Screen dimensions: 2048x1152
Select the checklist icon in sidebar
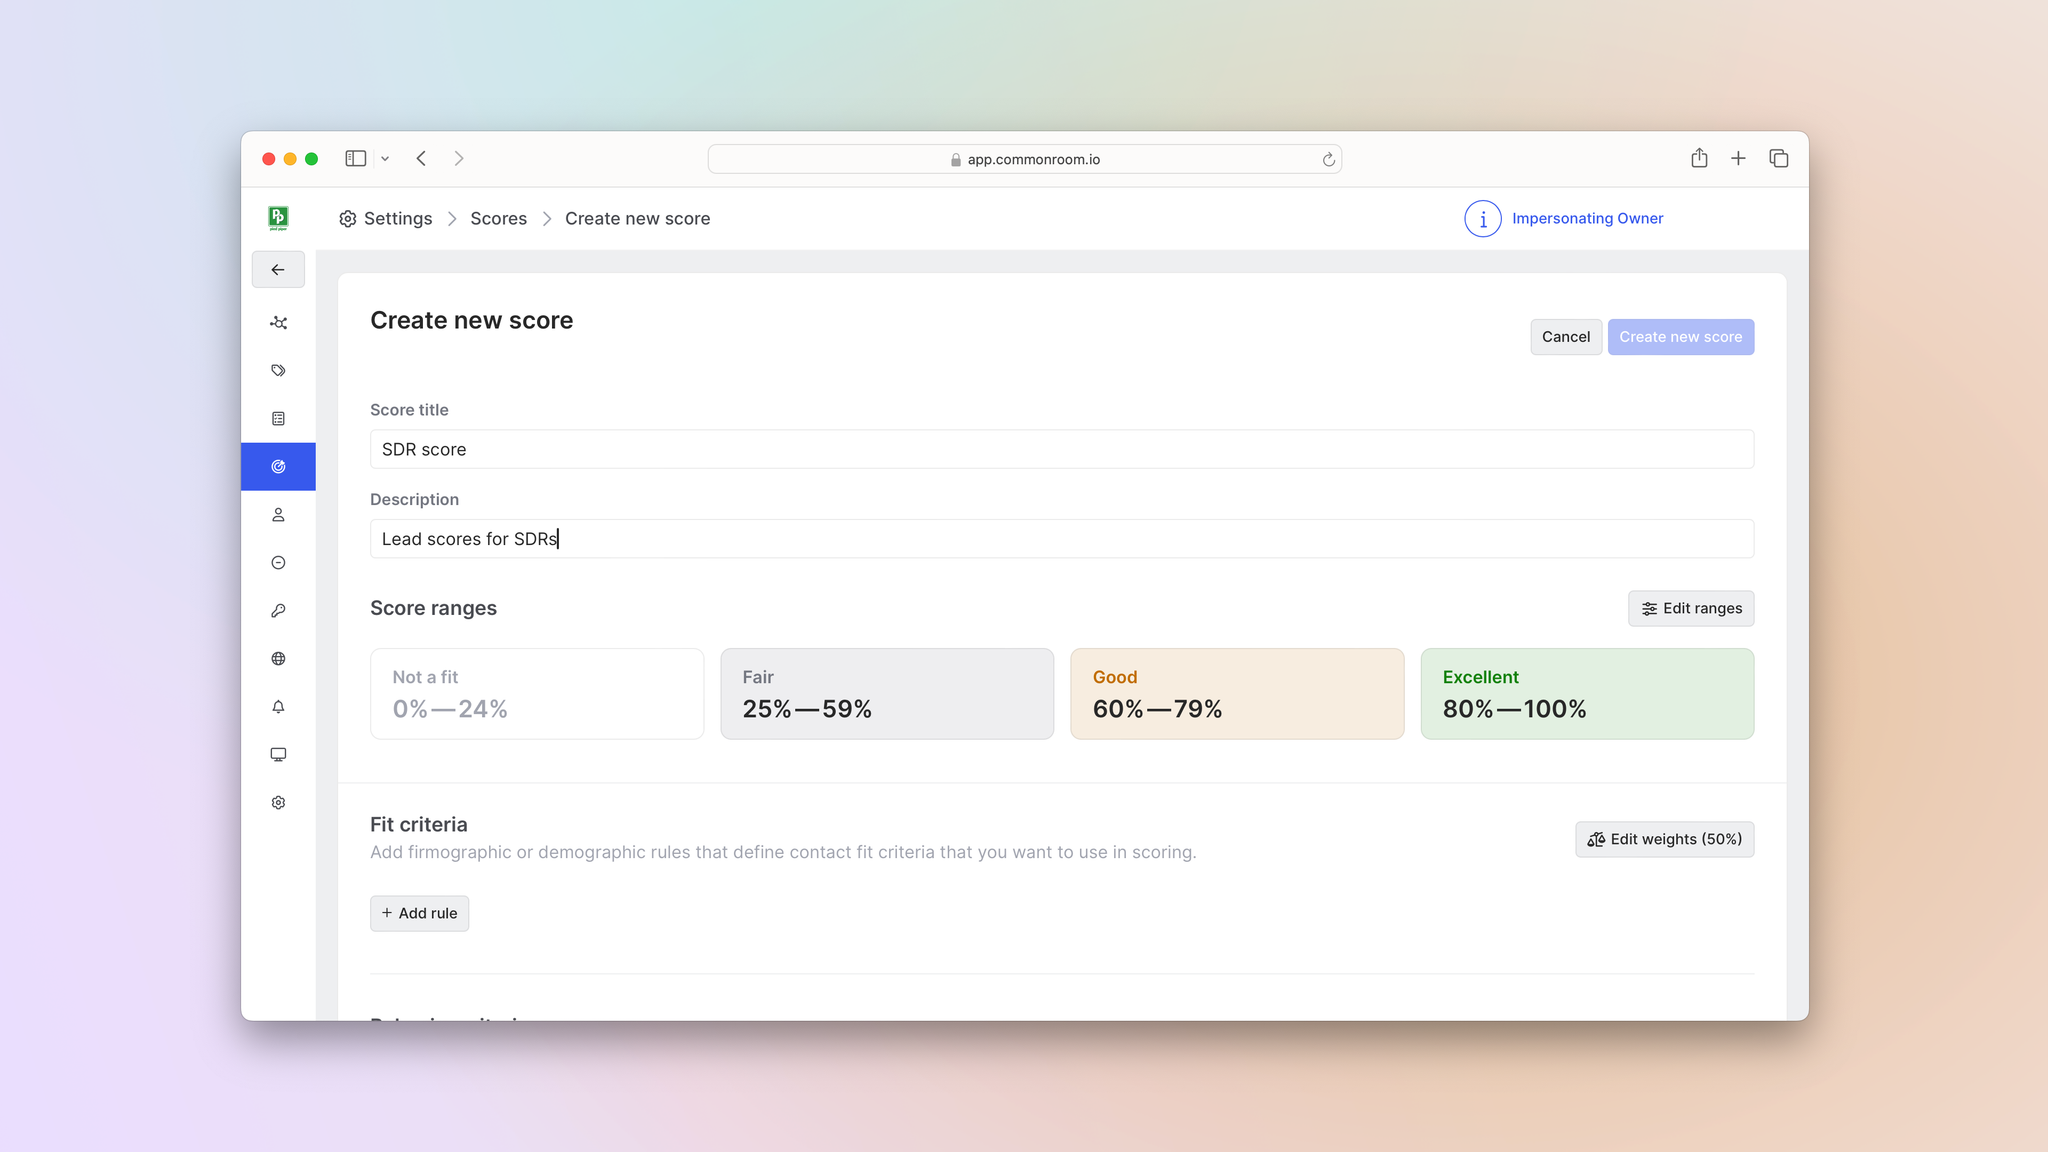[278, 419]
